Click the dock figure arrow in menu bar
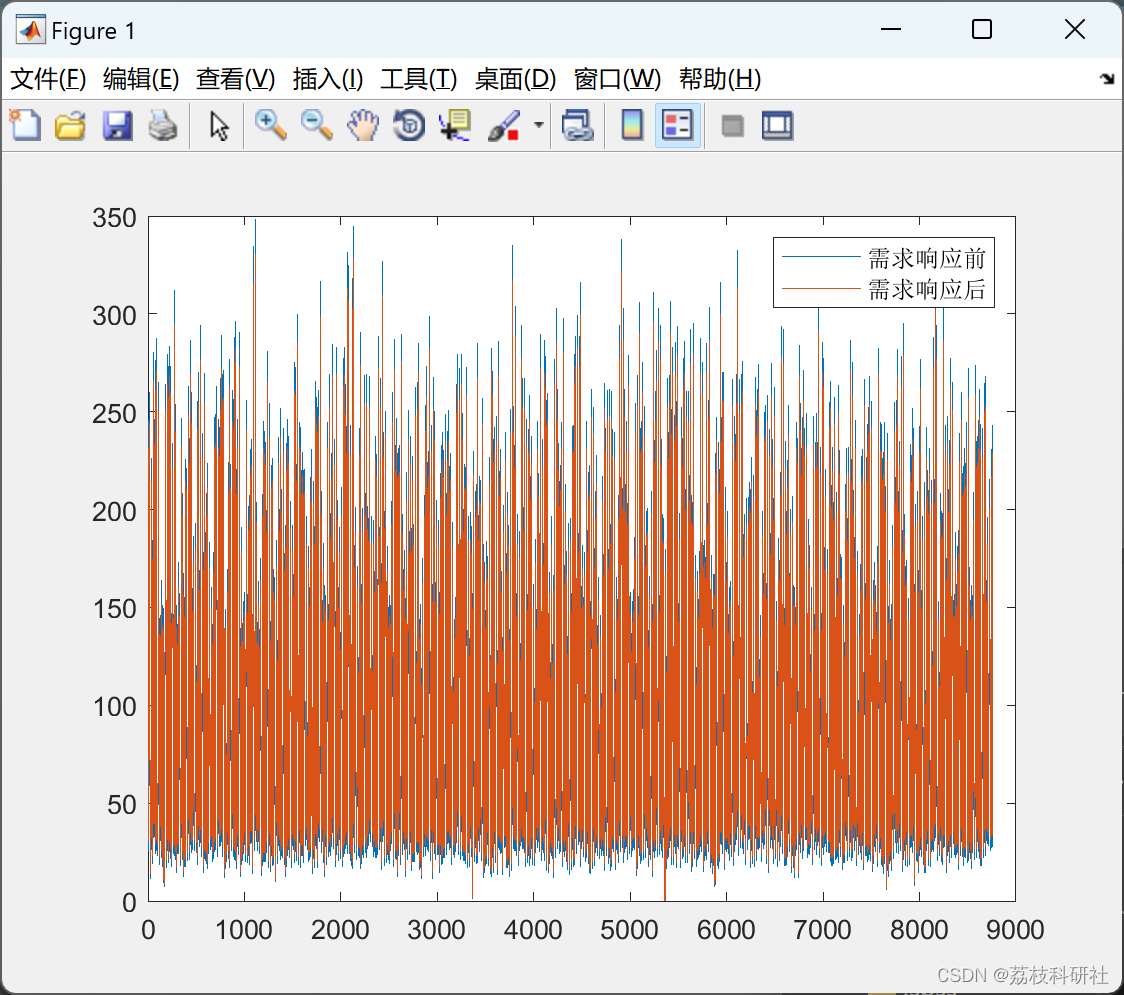 coord(1107,78)
